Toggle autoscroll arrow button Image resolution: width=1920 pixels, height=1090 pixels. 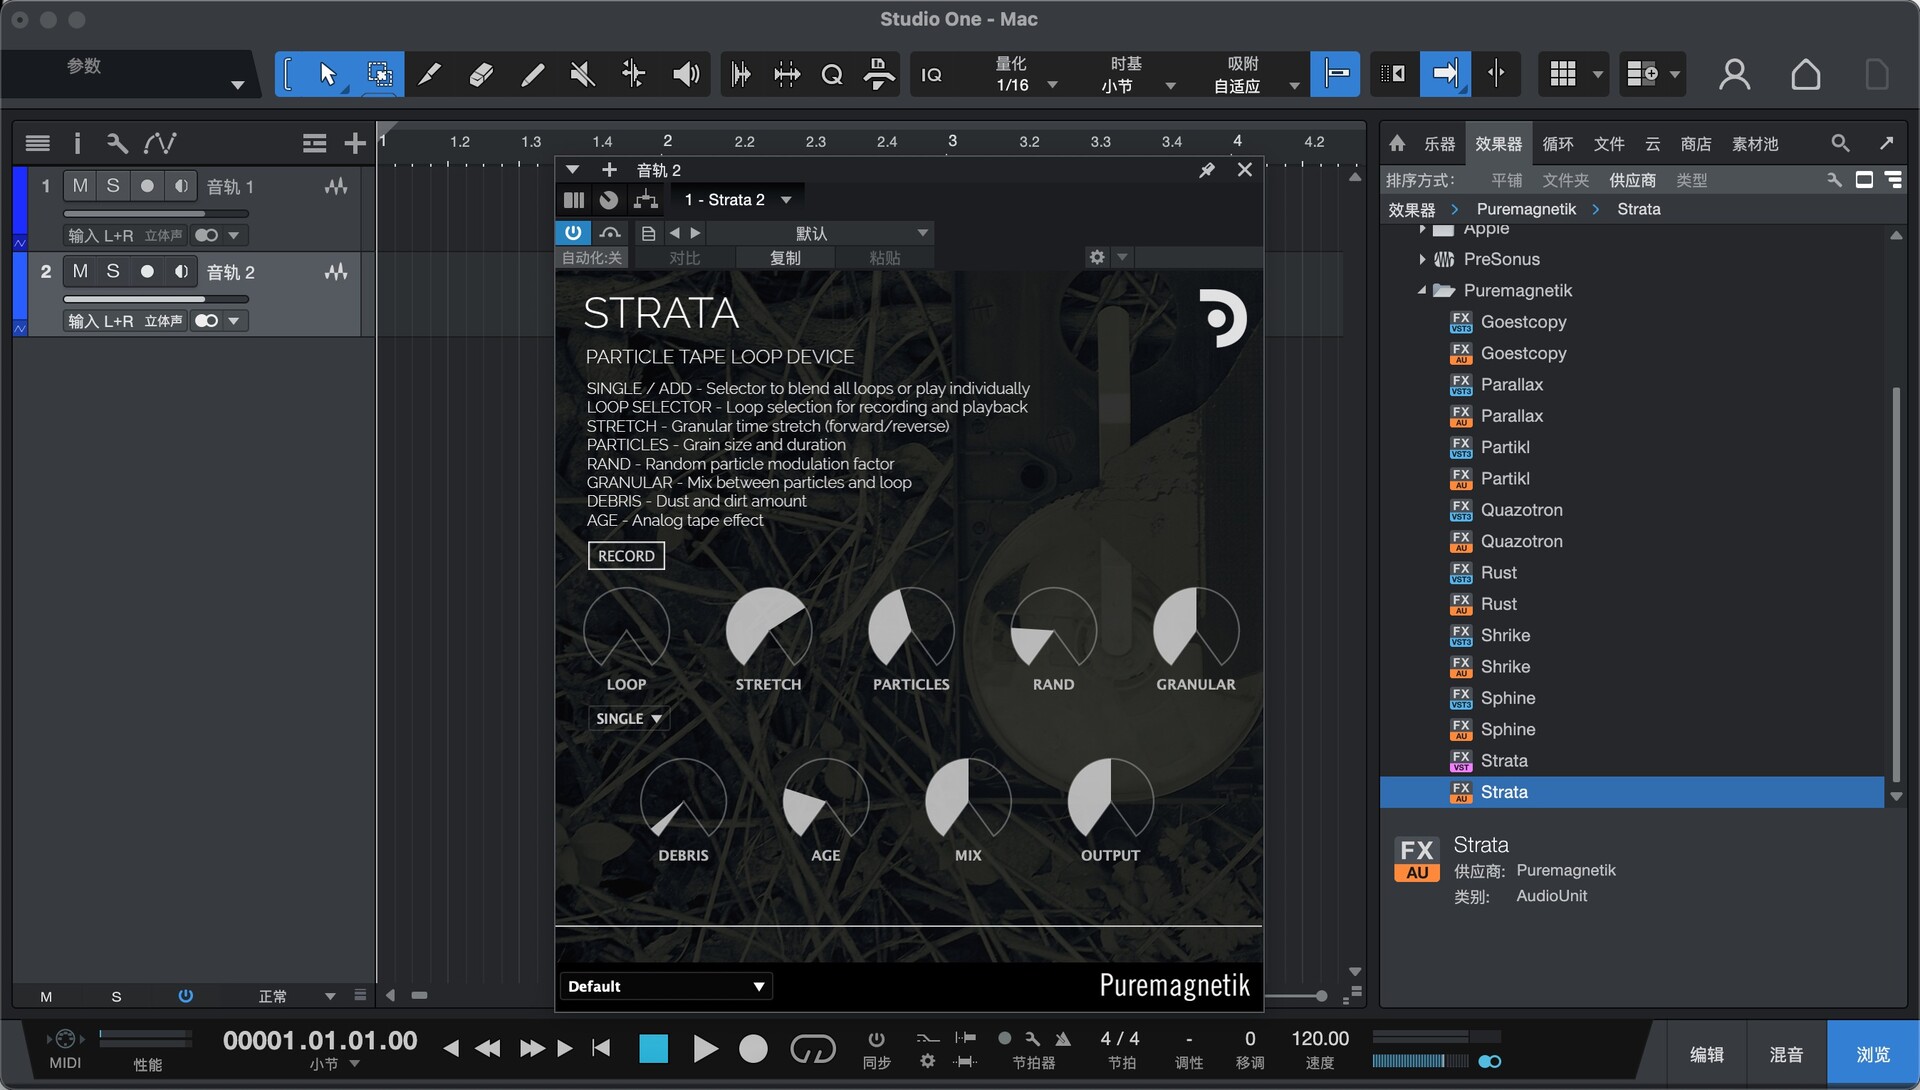(1445, 74)
